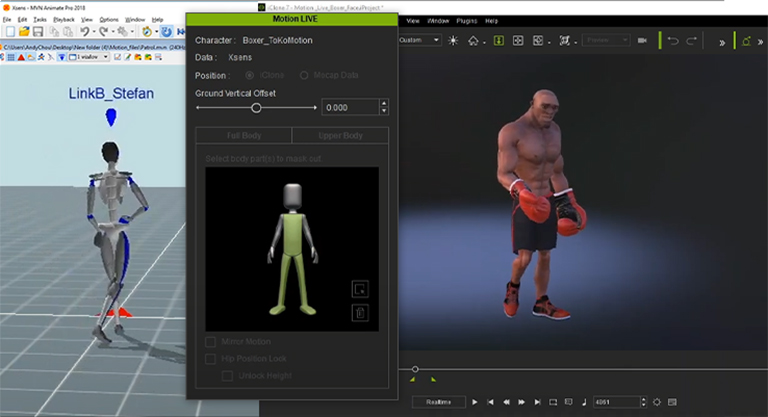Screen dimensions: 768x417
Task: Open the Custom layout dropdown
Action: (420, 41)
